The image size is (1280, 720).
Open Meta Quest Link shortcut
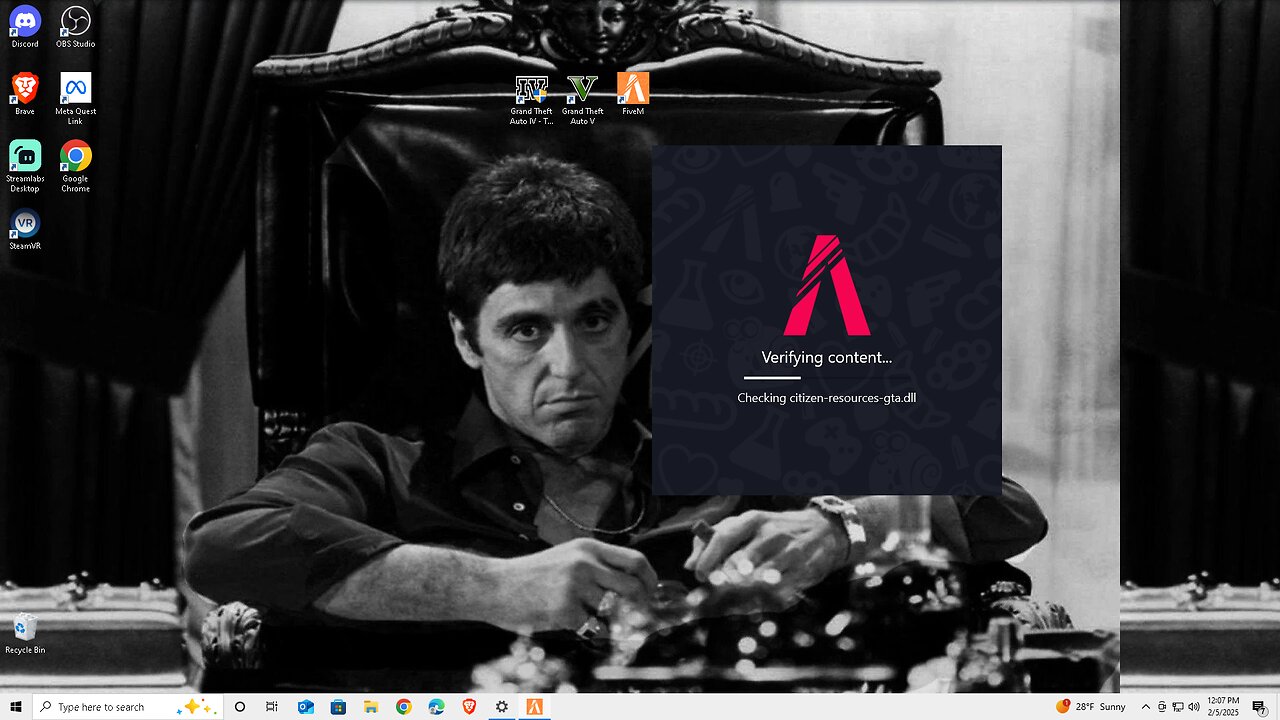click(x=75, y=98)
